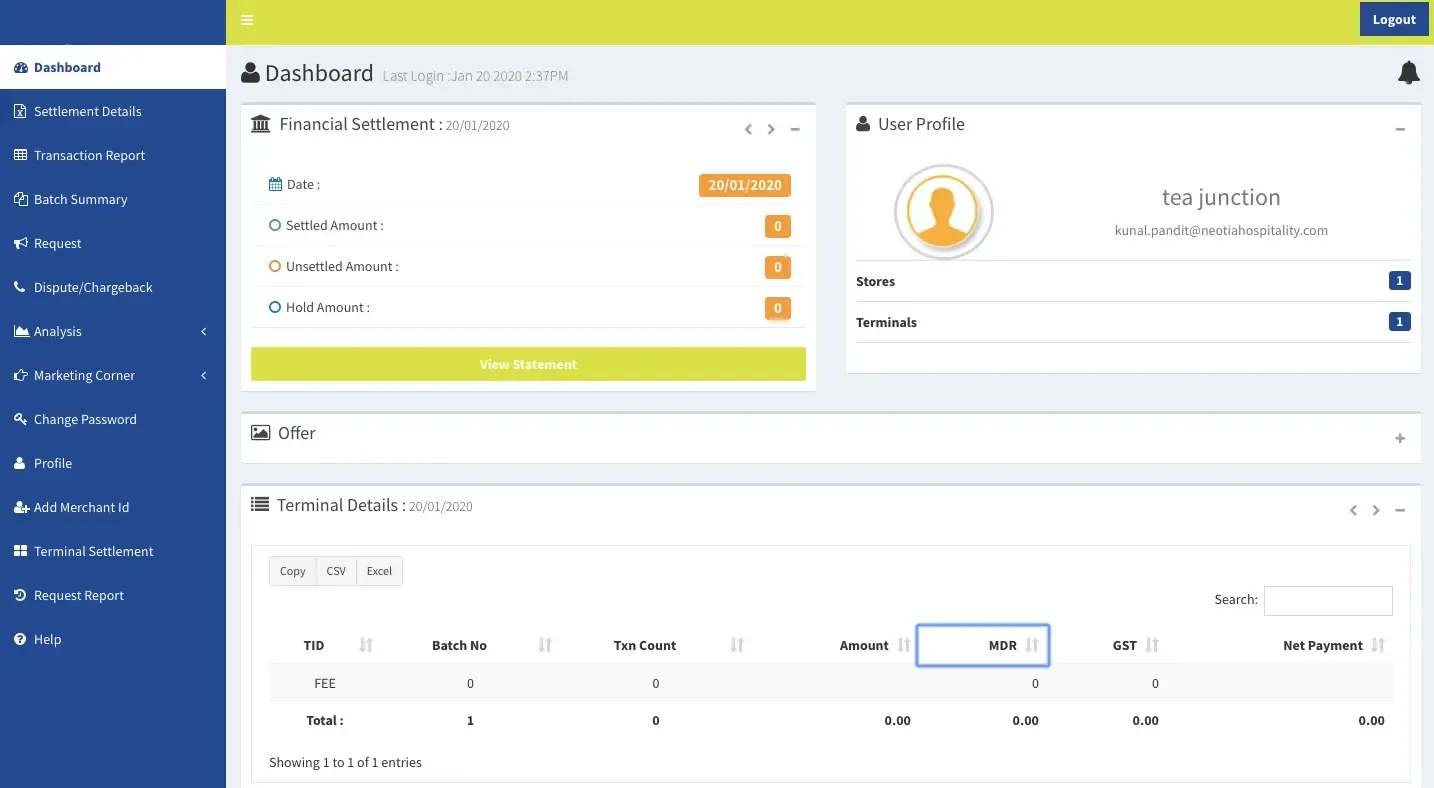Sort by Net Payment column icon
Viewport: 1434px width, 788px height.
[1379, 646]
